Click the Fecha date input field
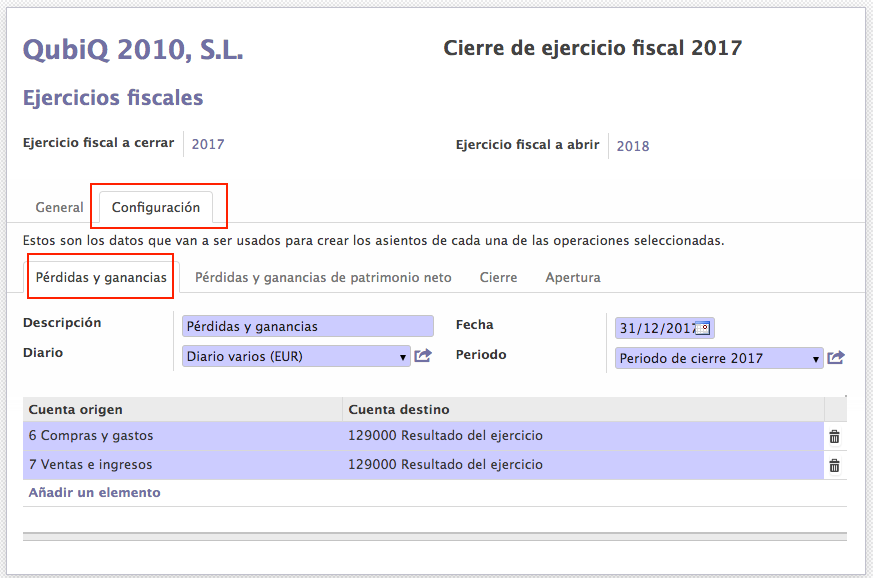Image resolution: width=873 pixels, height=578 pixels. (x=655, y=328)
